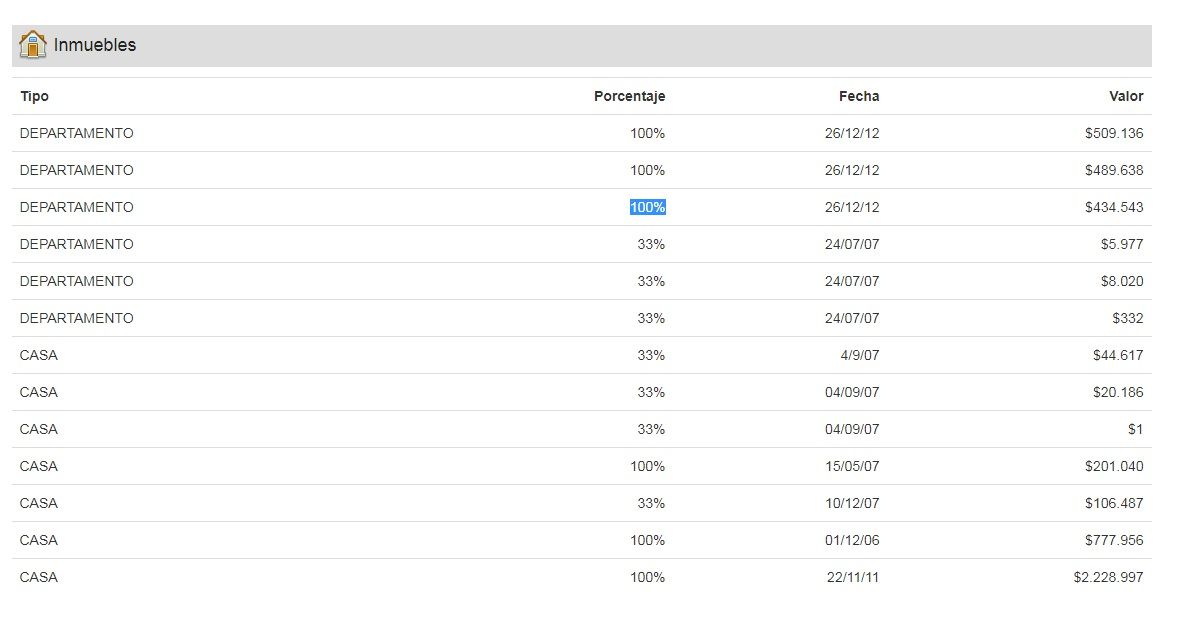Select the Valor column header
This screenshot has height=629, width=1182.
pyautogui.click(x=1126, y=96)
